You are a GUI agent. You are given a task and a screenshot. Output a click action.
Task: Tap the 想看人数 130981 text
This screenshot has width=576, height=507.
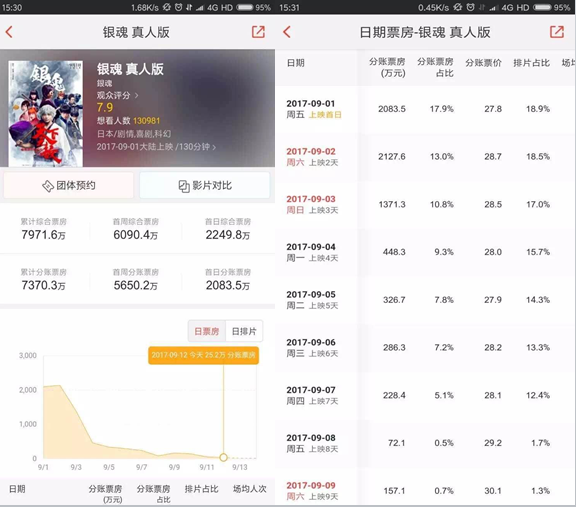click(128, 121)
